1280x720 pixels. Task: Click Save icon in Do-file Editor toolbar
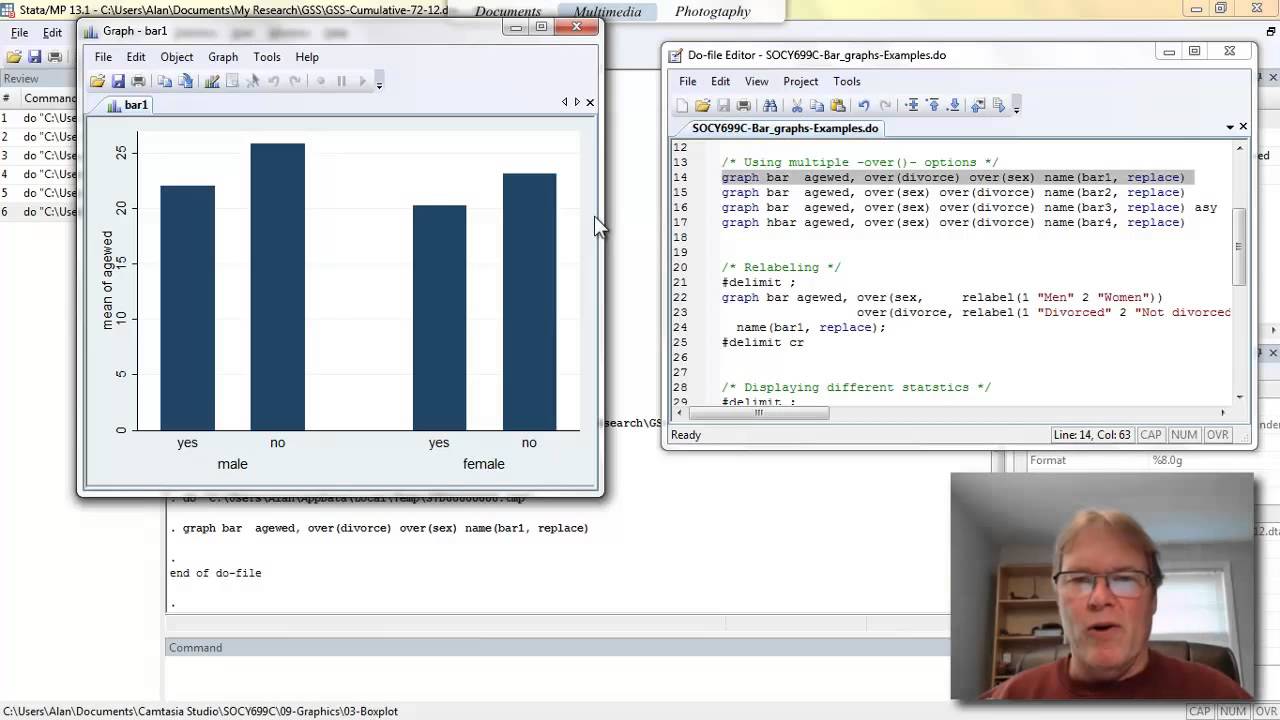pos(723,105)
